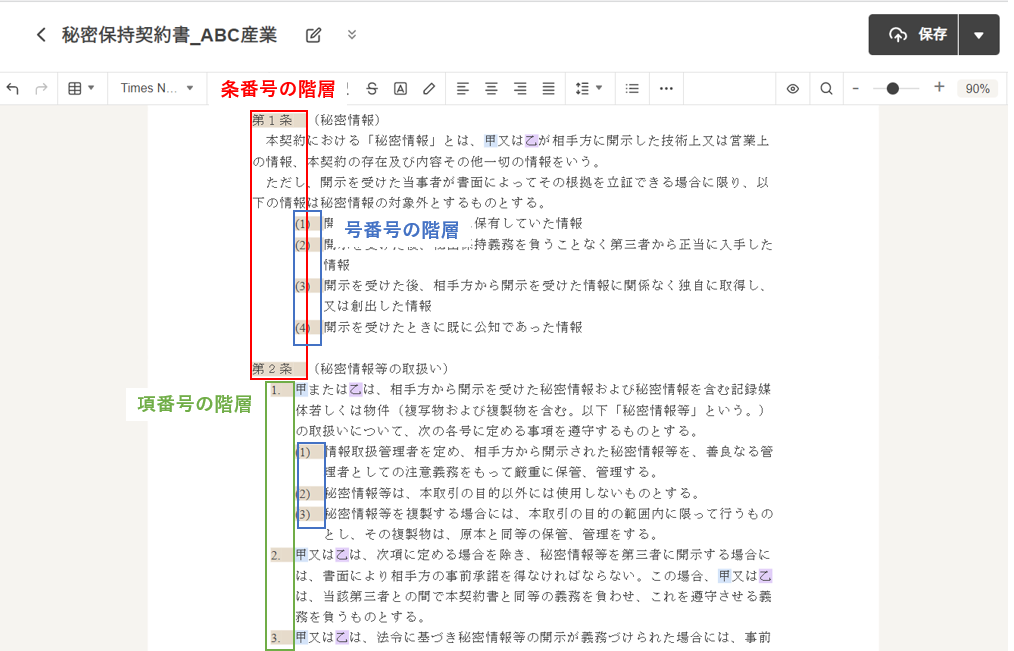
Task: Click the text box character icon
Action: 400,88
